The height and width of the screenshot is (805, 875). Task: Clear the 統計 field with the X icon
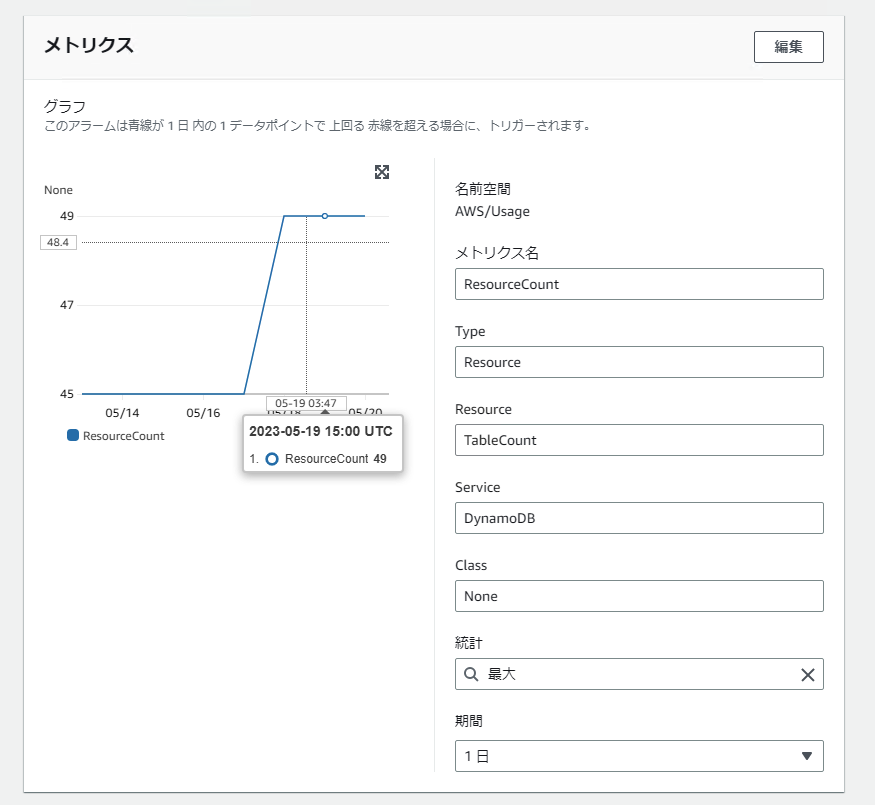pyautogui.click(x=808, y=675)
